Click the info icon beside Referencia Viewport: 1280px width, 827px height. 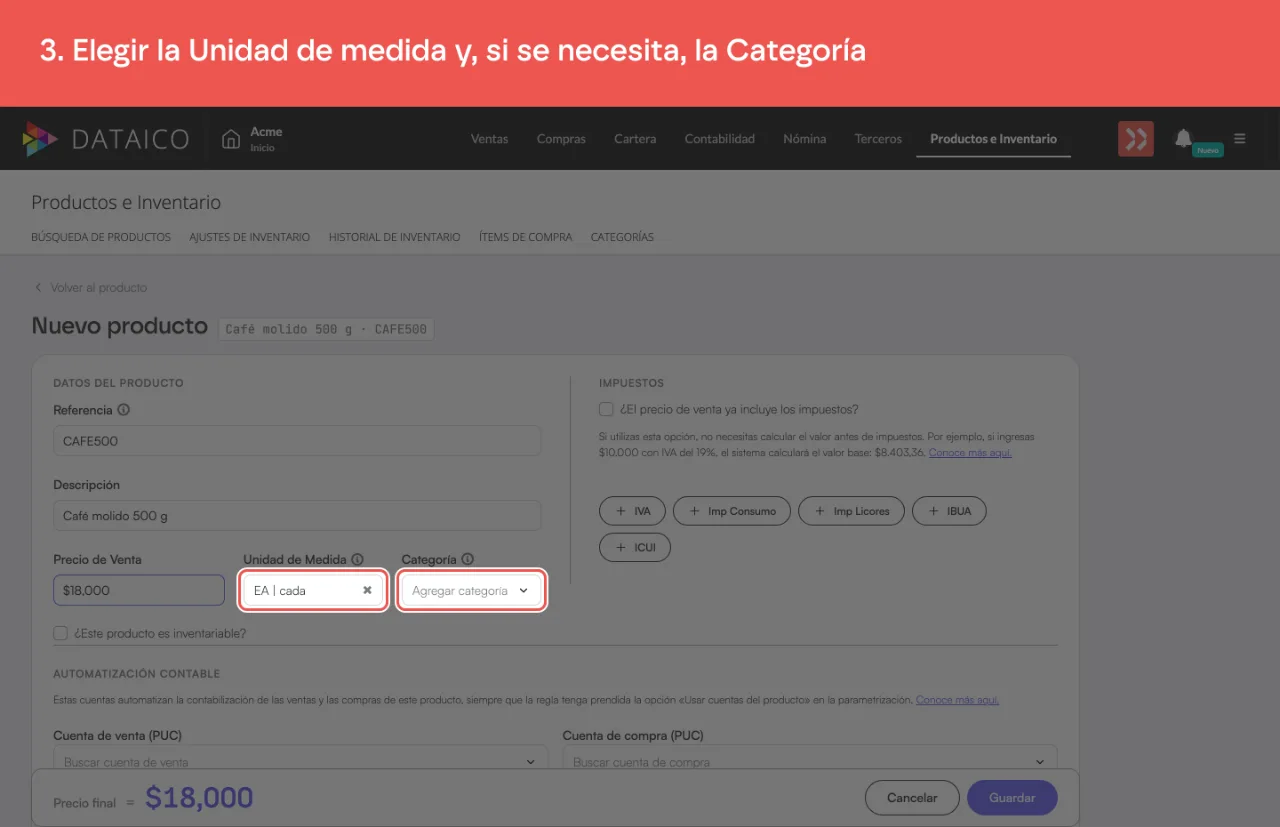point(124,410)
